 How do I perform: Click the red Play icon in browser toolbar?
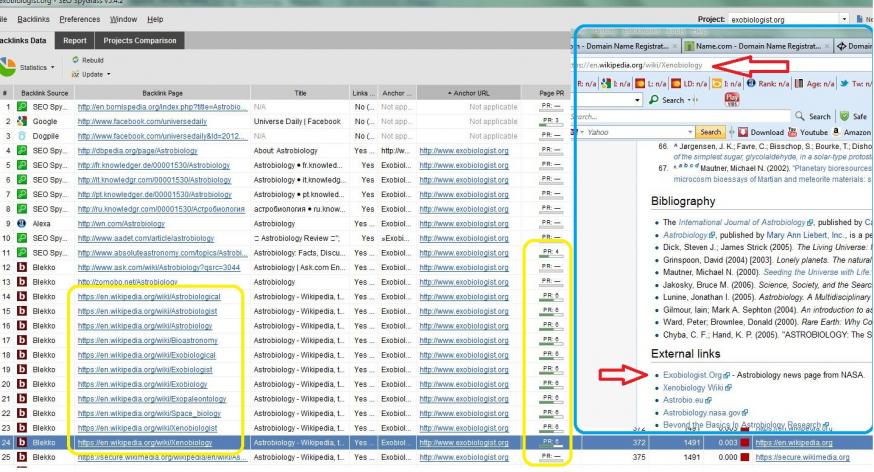coord(732,99)
